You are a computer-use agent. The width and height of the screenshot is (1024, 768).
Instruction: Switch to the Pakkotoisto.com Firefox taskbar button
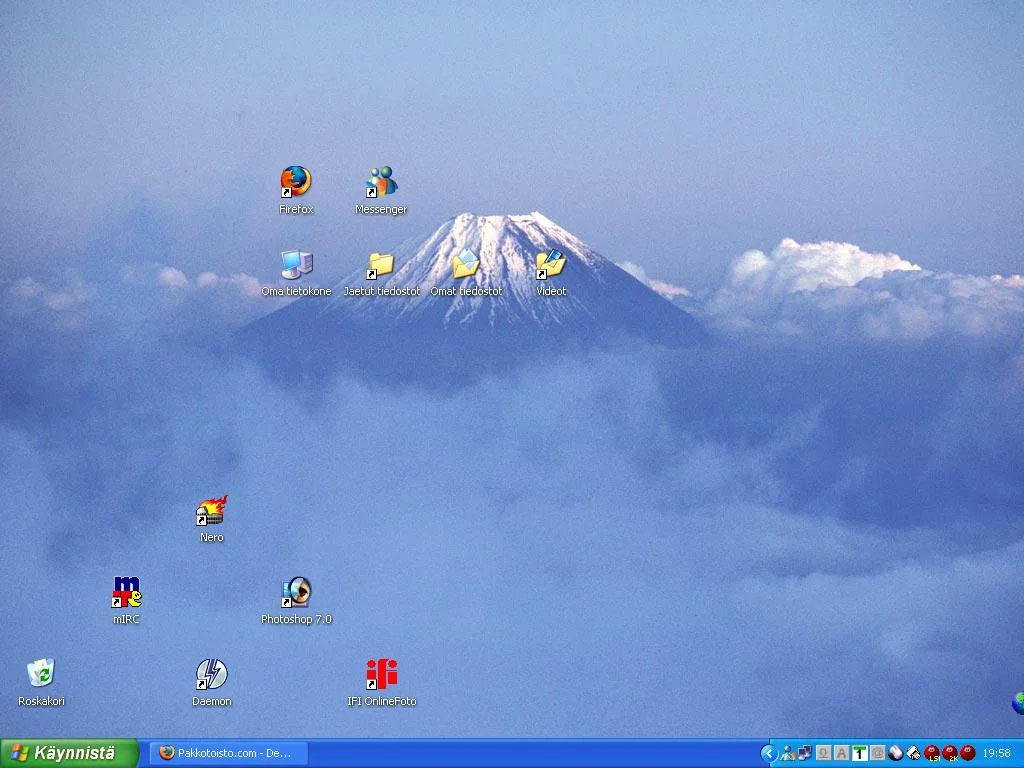coord(229,753)
